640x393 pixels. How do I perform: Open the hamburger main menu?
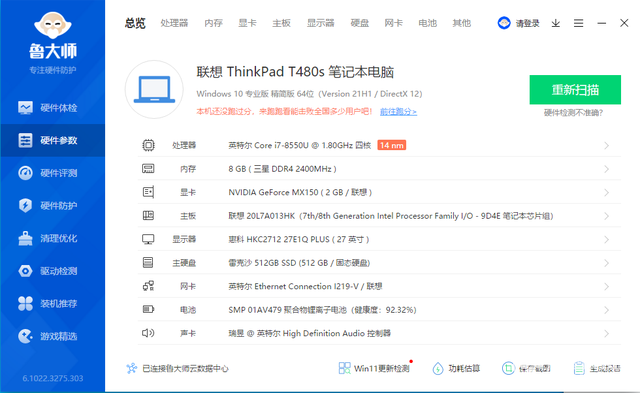578,23
